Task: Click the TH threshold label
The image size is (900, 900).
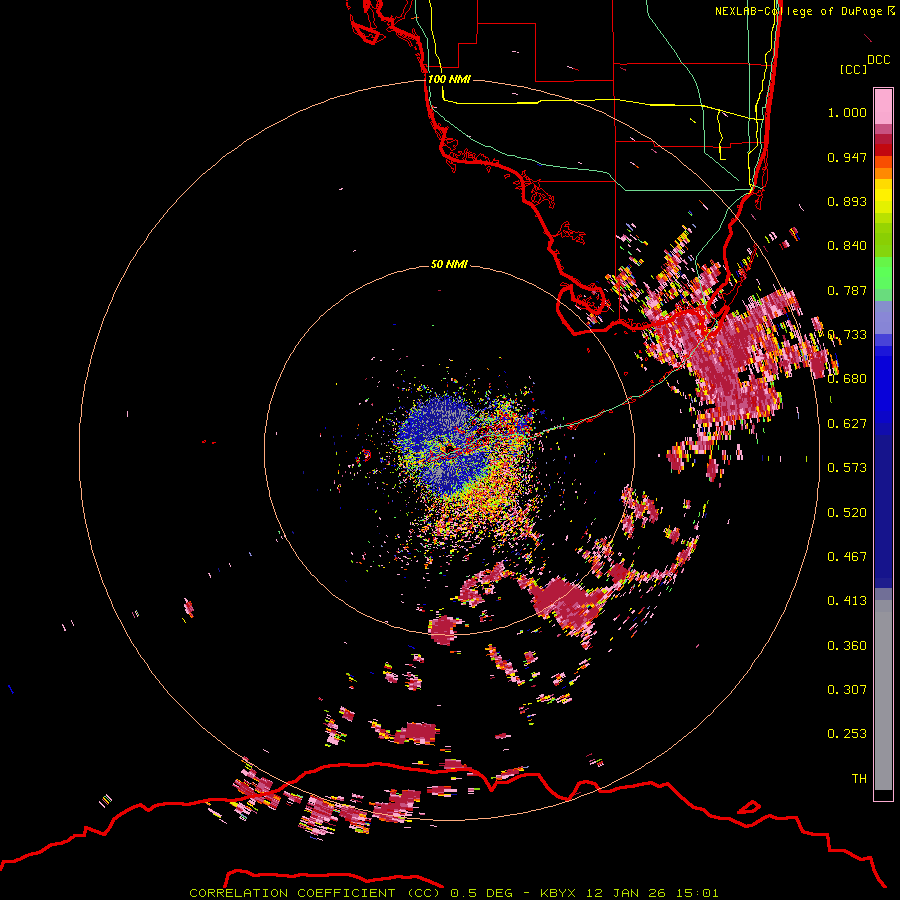Action: tap(859, 779)
